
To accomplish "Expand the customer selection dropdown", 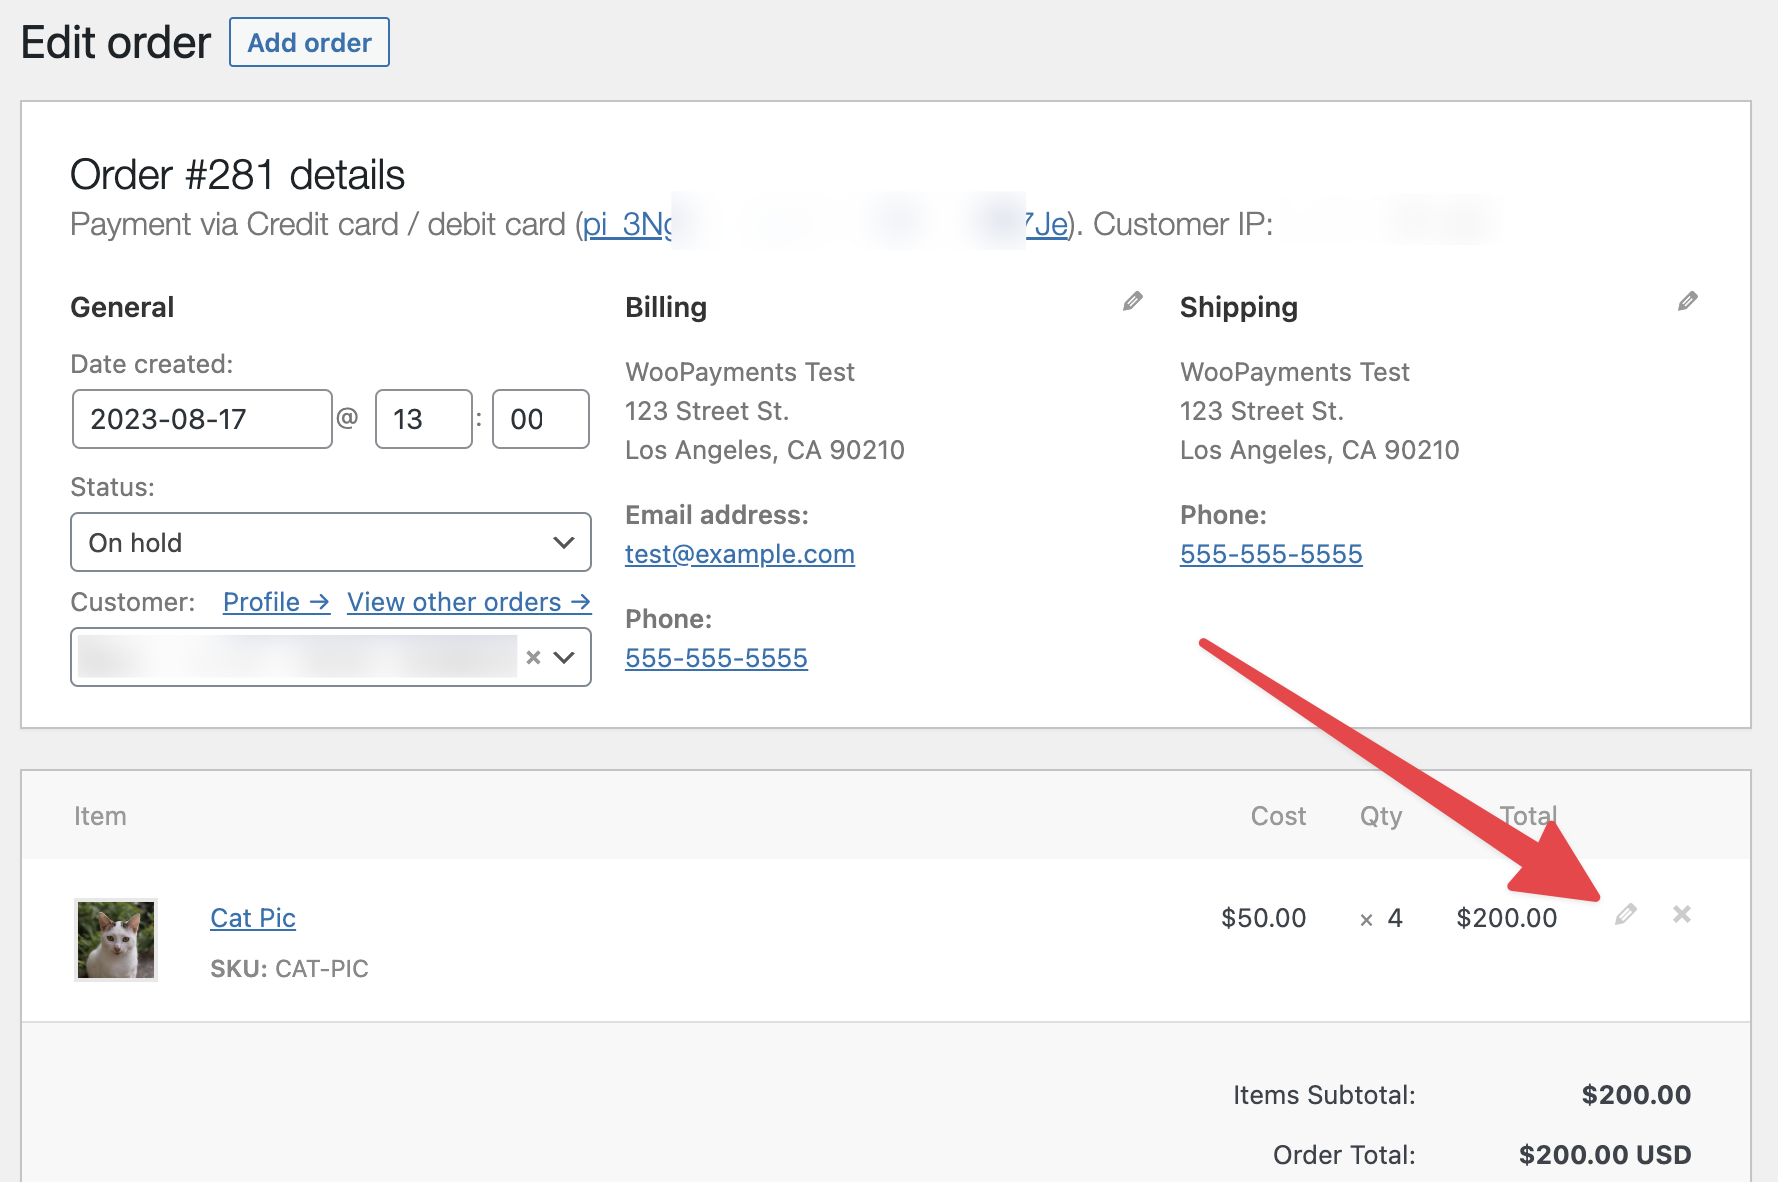I will click(564, 657).
